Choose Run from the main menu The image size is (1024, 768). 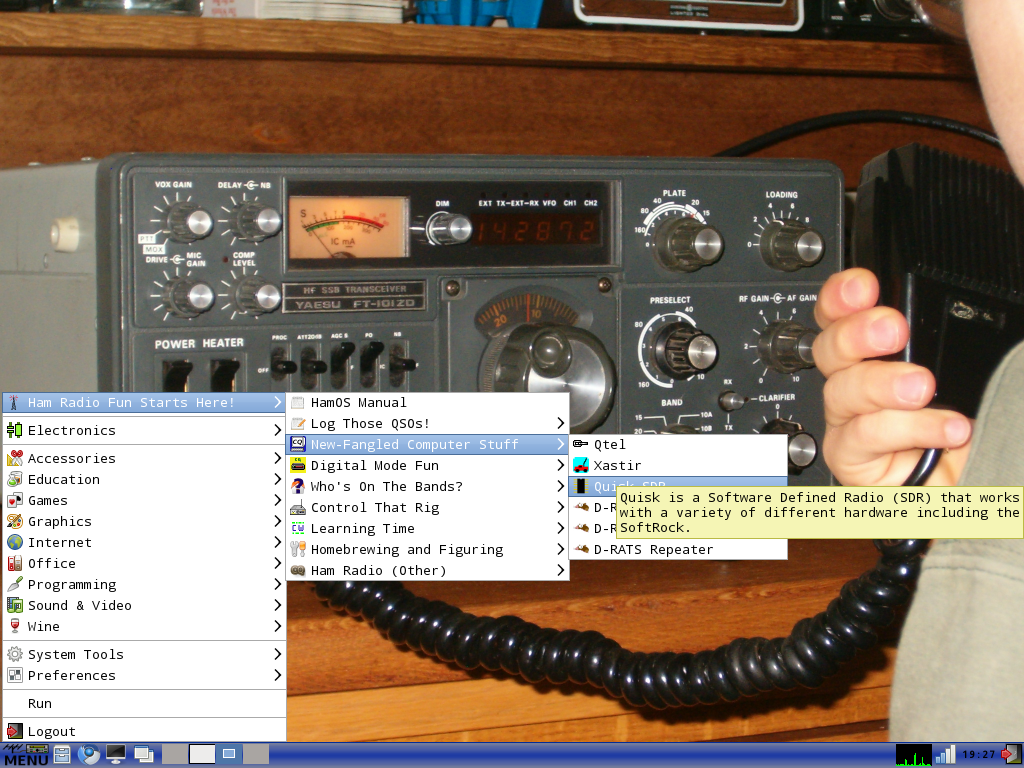pyautogui.click(x=144, y=703)
